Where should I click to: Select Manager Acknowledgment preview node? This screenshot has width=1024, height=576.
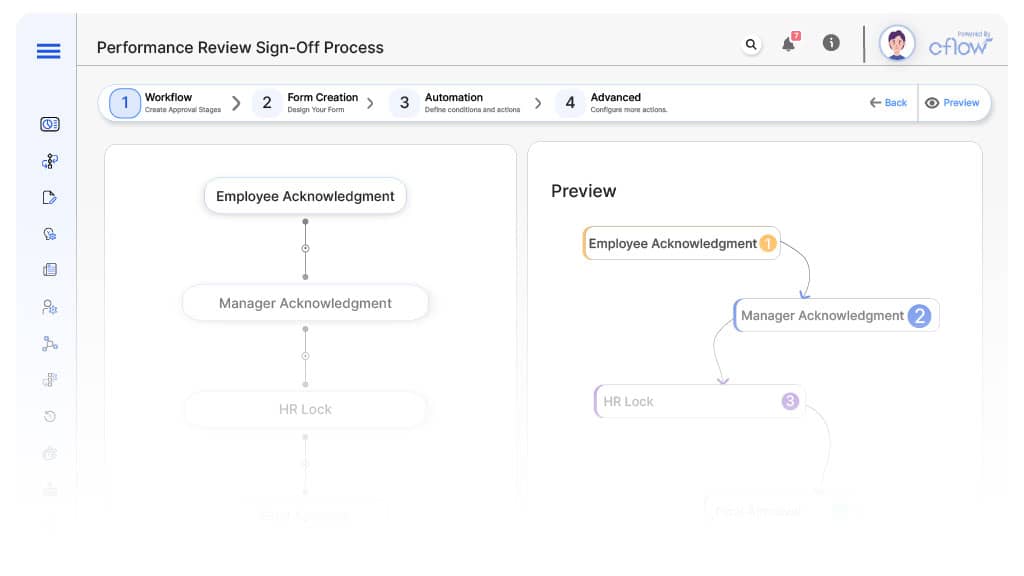pyautogui.click(x=836, y=315)
